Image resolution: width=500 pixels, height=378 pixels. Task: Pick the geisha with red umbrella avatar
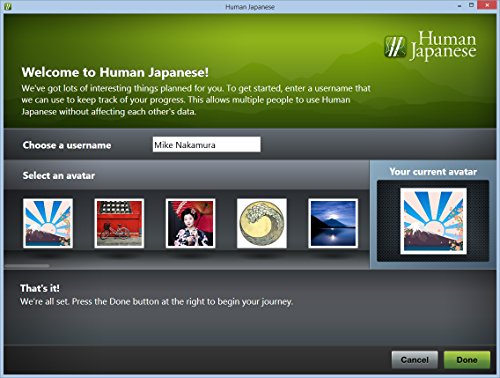[x=191, y=223]
